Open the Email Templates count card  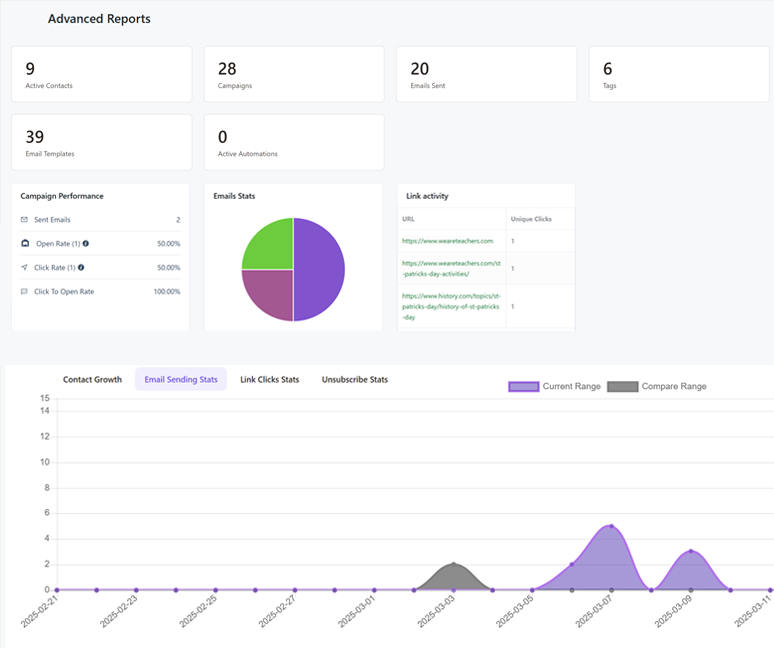[x=101, y=142]
